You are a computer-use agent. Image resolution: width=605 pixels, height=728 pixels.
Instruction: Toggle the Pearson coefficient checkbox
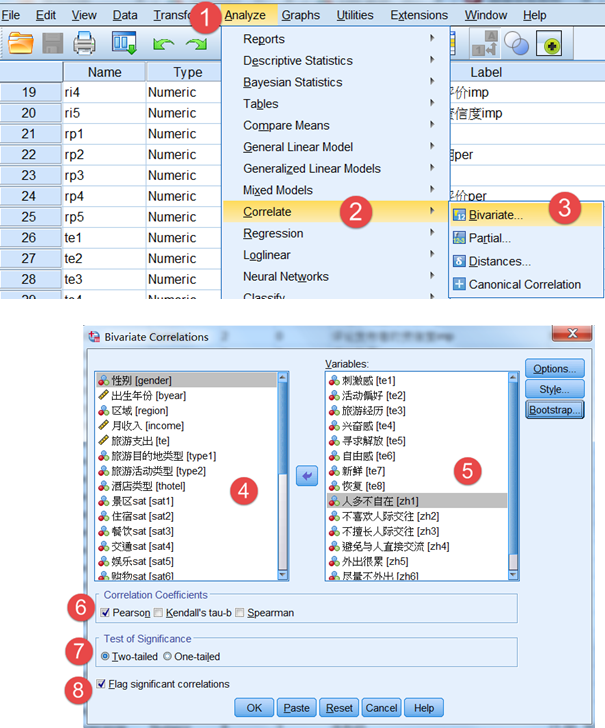tap(105, 612)
